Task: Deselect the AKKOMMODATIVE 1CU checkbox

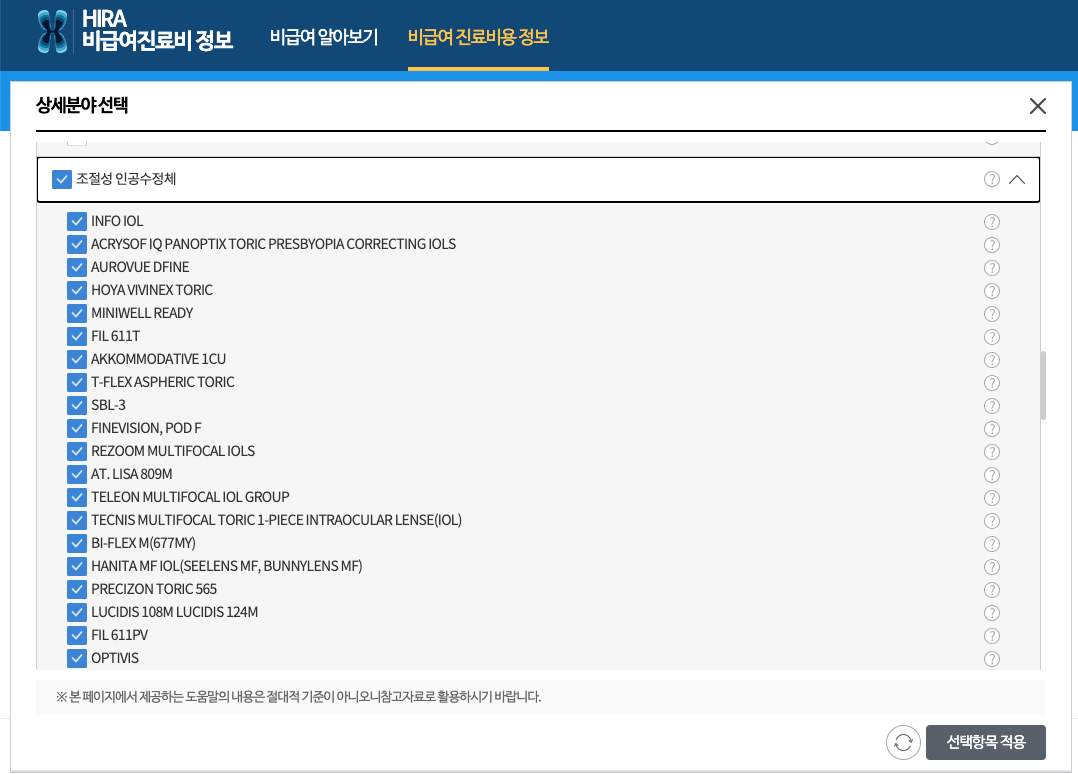Action: coord(77,359)
